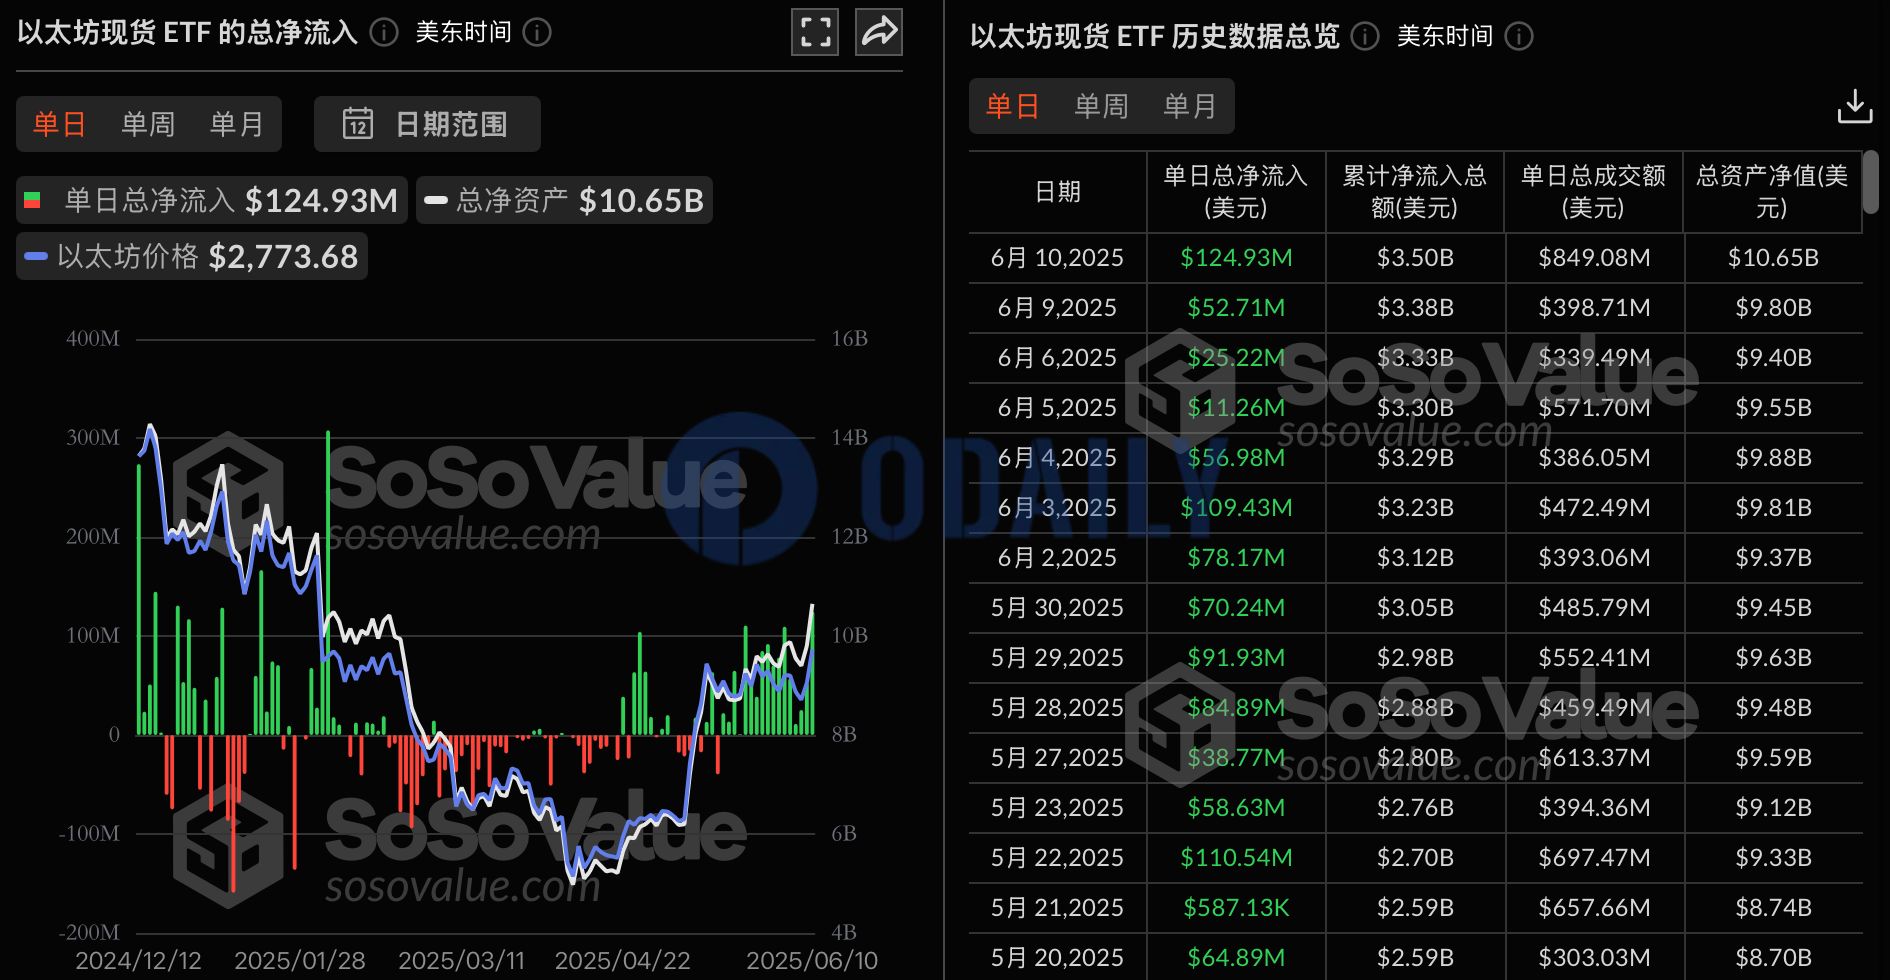
Task: Toggle 以太坊价格 series in chart legend
Action: 192,256
